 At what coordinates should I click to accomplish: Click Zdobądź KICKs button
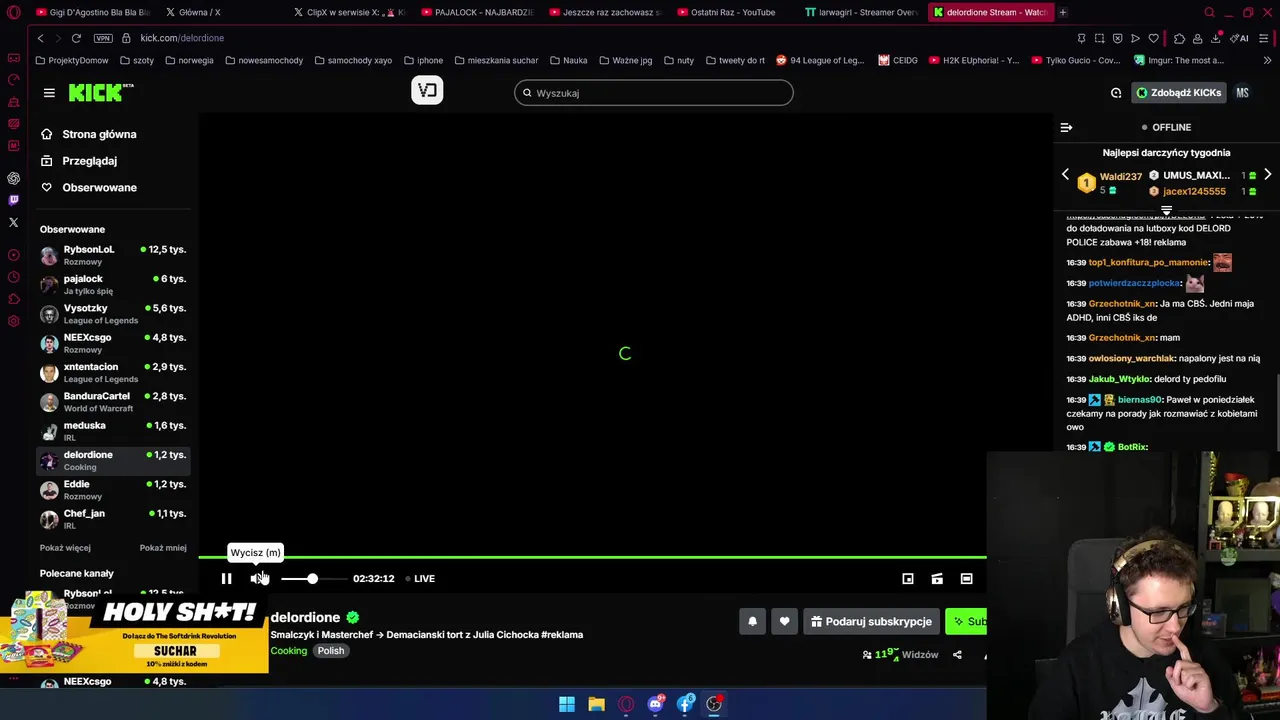coord(1178,93)
